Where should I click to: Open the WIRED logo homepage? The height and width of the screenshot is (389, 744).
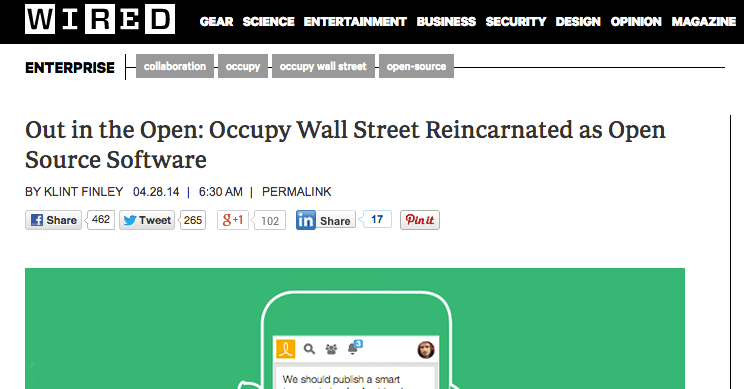[100, 19]
